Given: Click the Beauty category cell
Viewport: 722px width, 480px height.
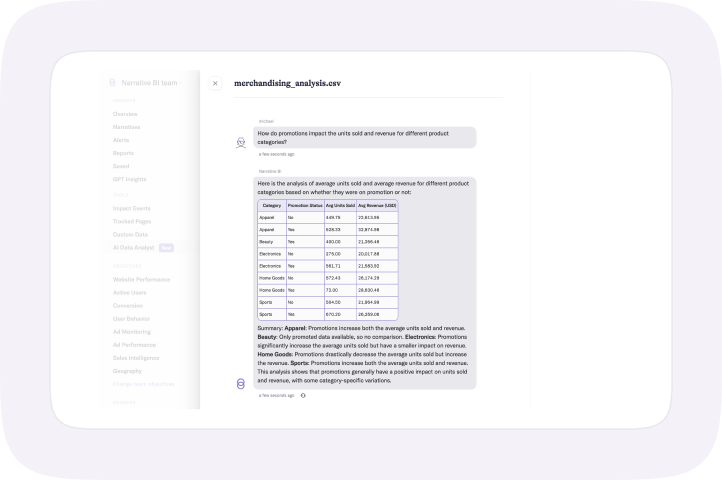Looking at the screenshot, I should click(x=272, y=242).
